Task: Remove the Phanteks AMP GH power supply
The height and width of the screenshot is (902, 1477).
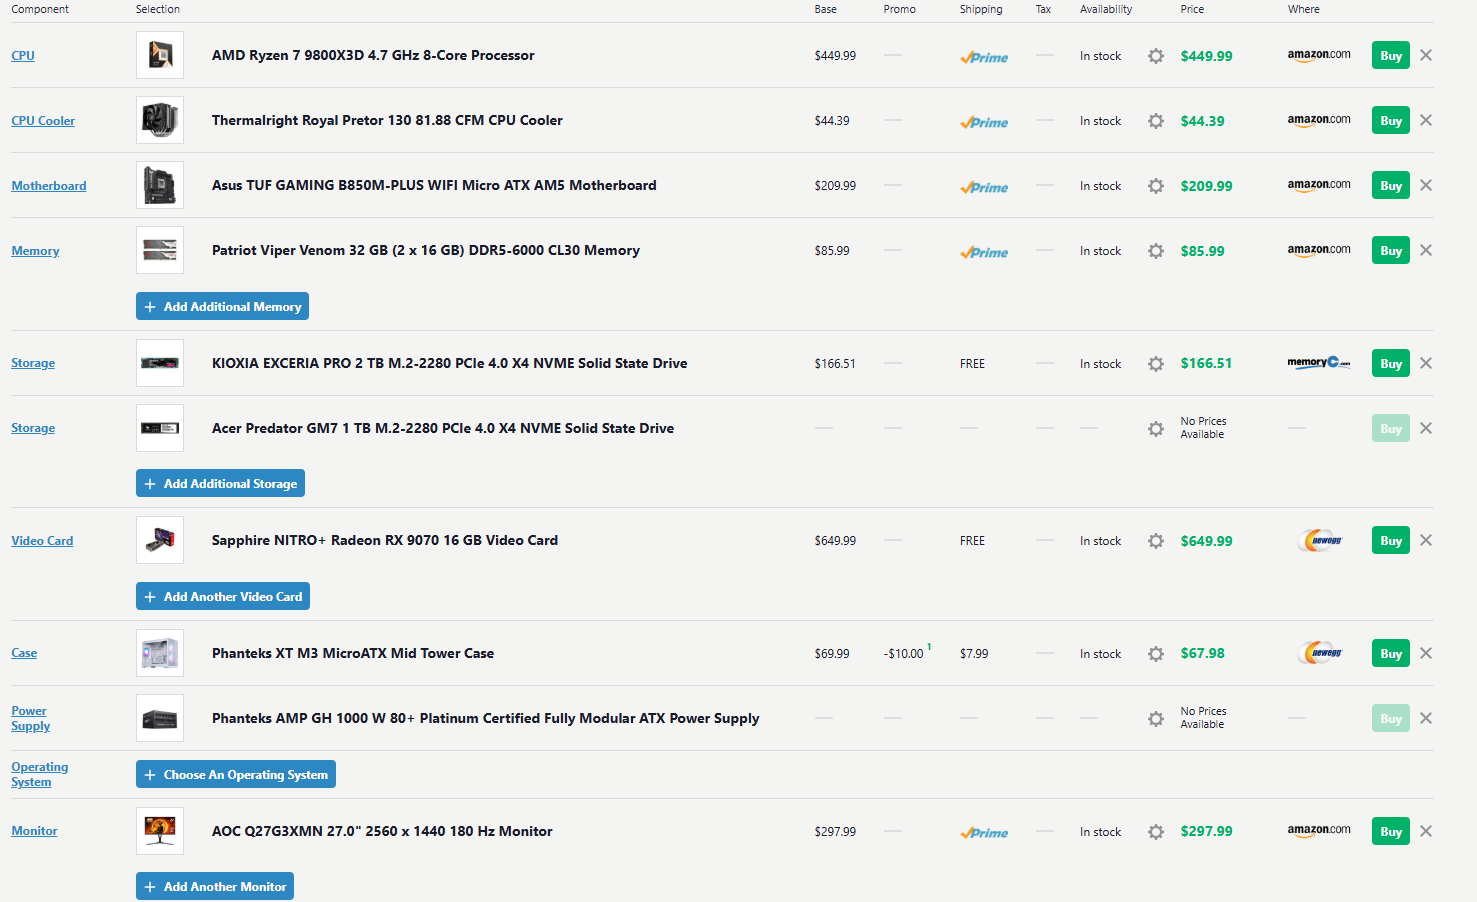Action: [1426, 718]
